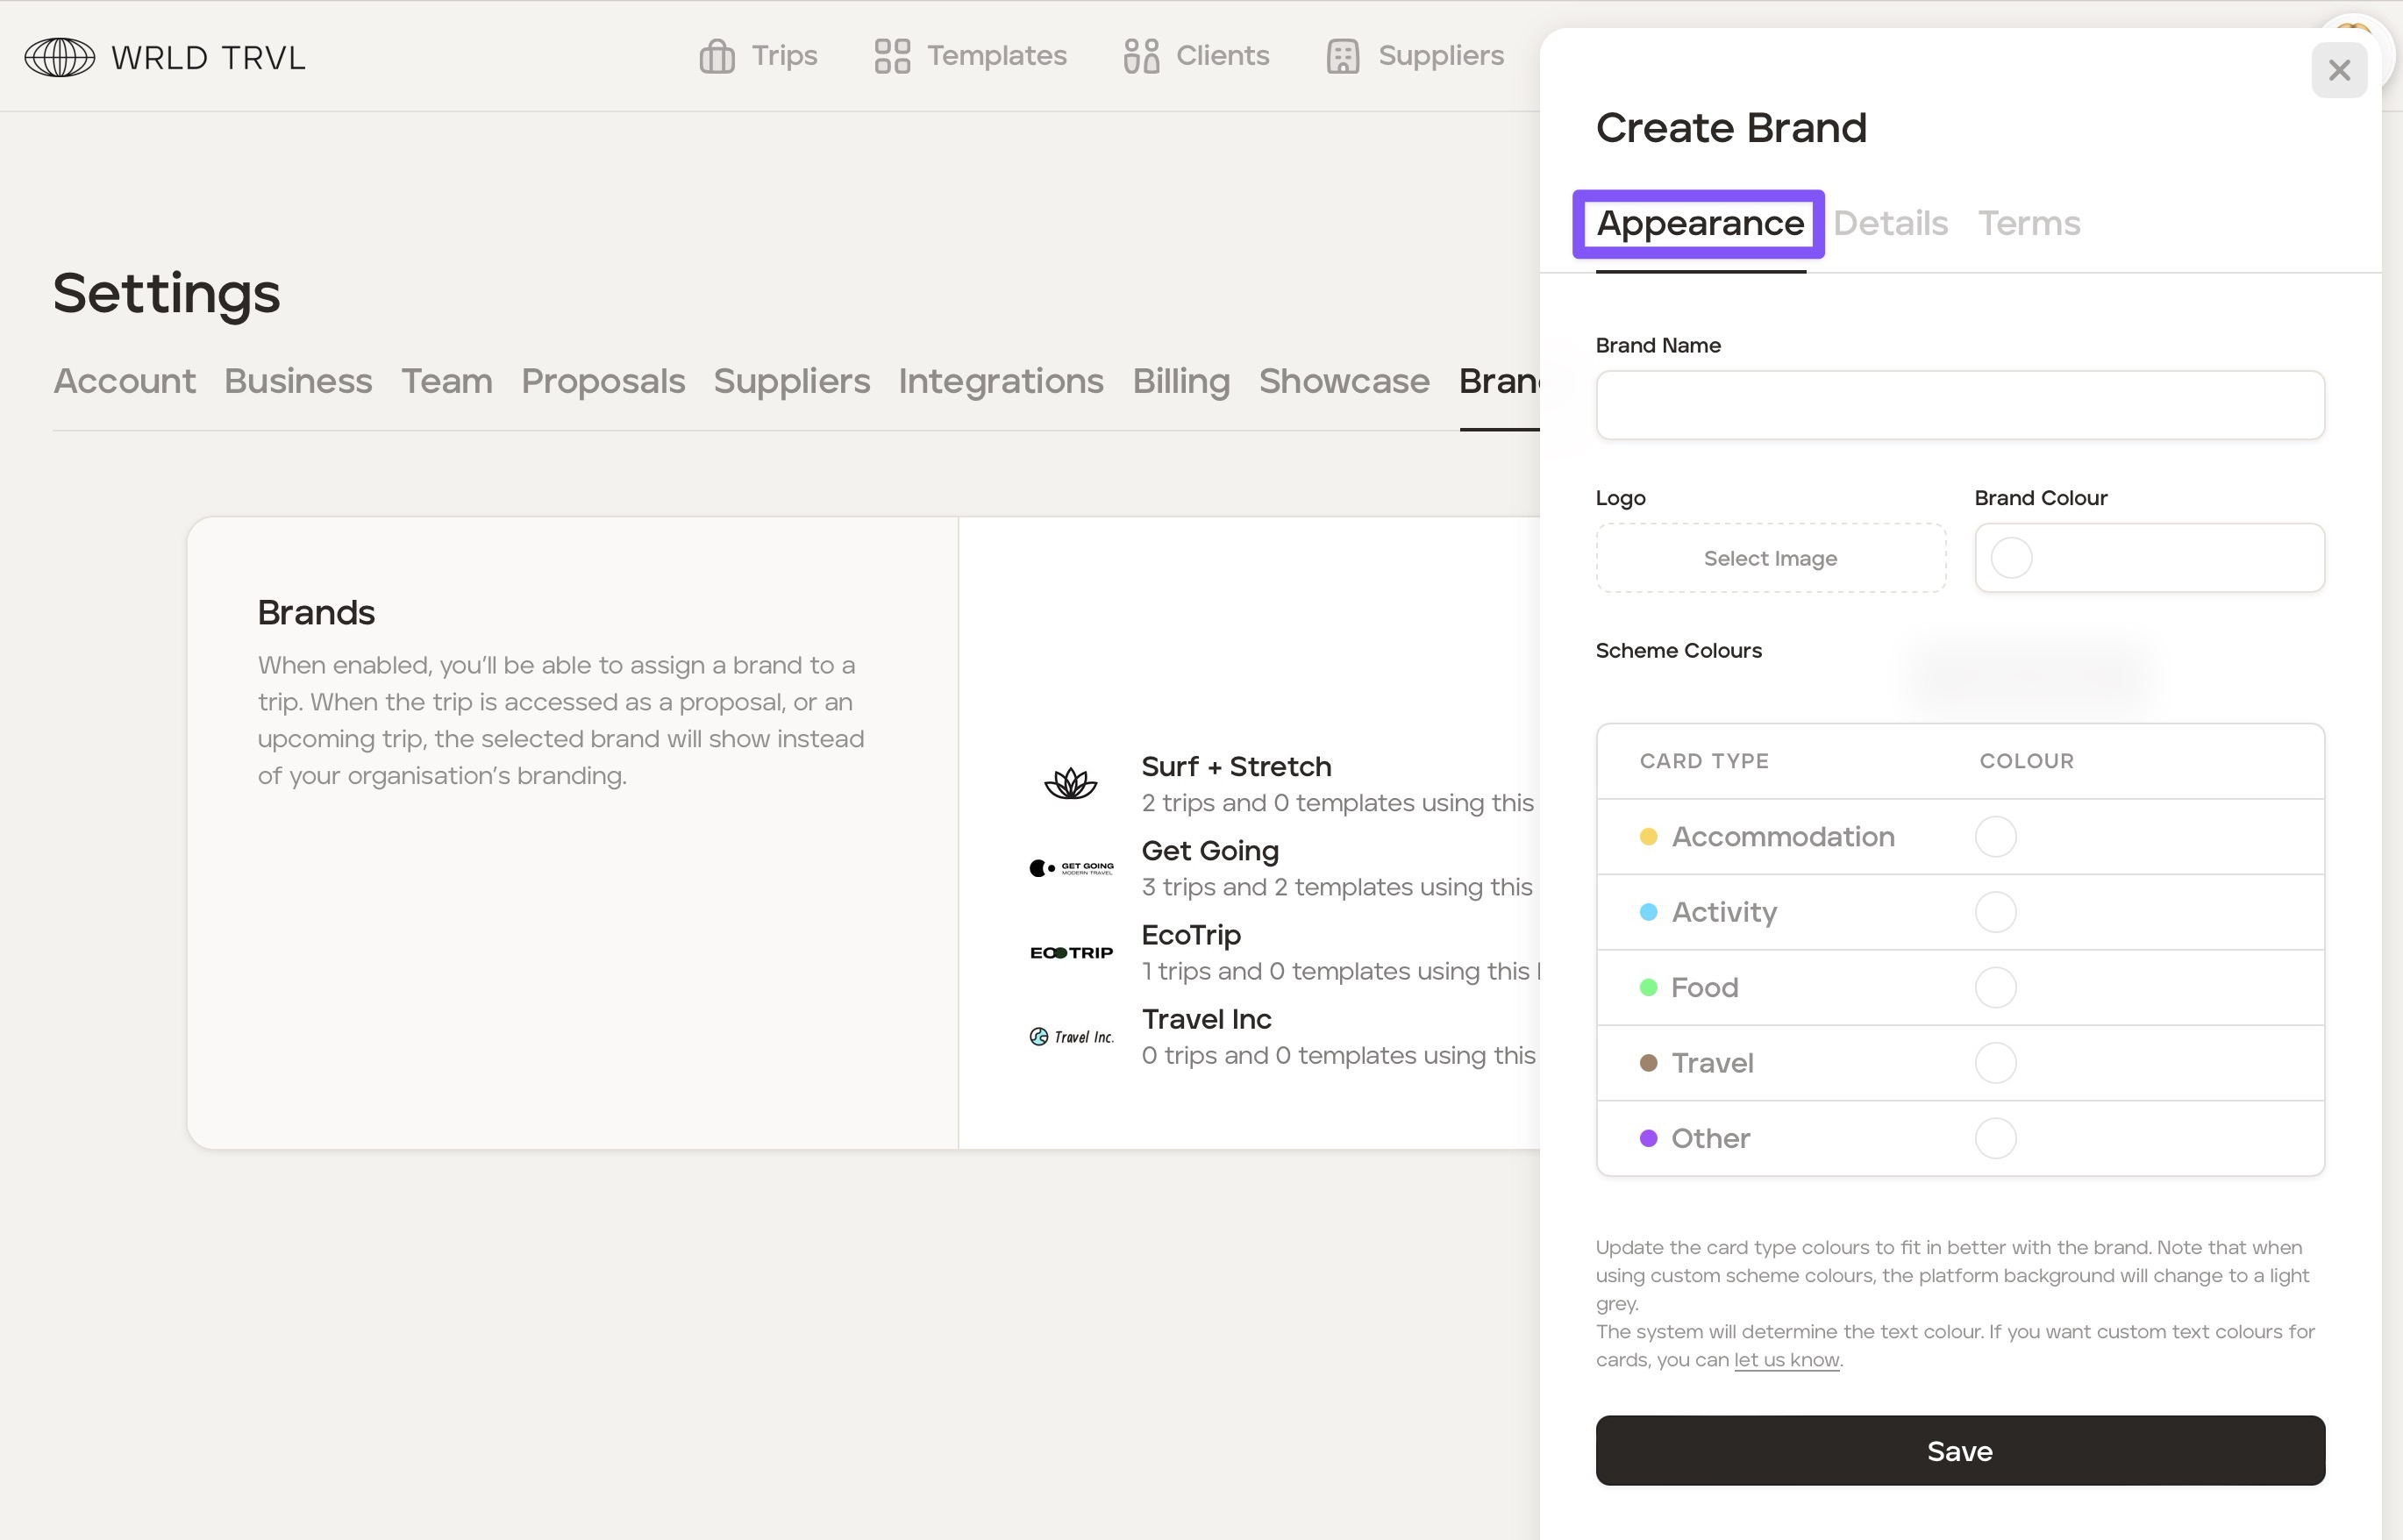Viewport: 2403px width, 1540px height.
Task: Click Select Image for the logo
Action: point(1769,558)
